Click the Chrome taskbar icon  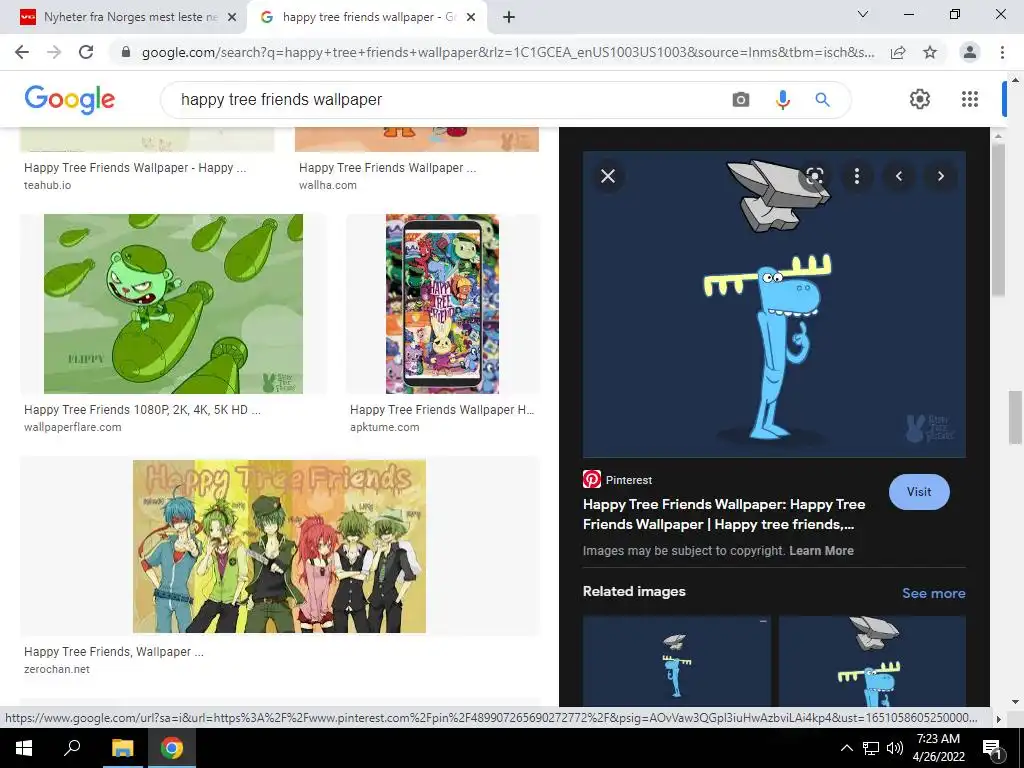[172, 748]
